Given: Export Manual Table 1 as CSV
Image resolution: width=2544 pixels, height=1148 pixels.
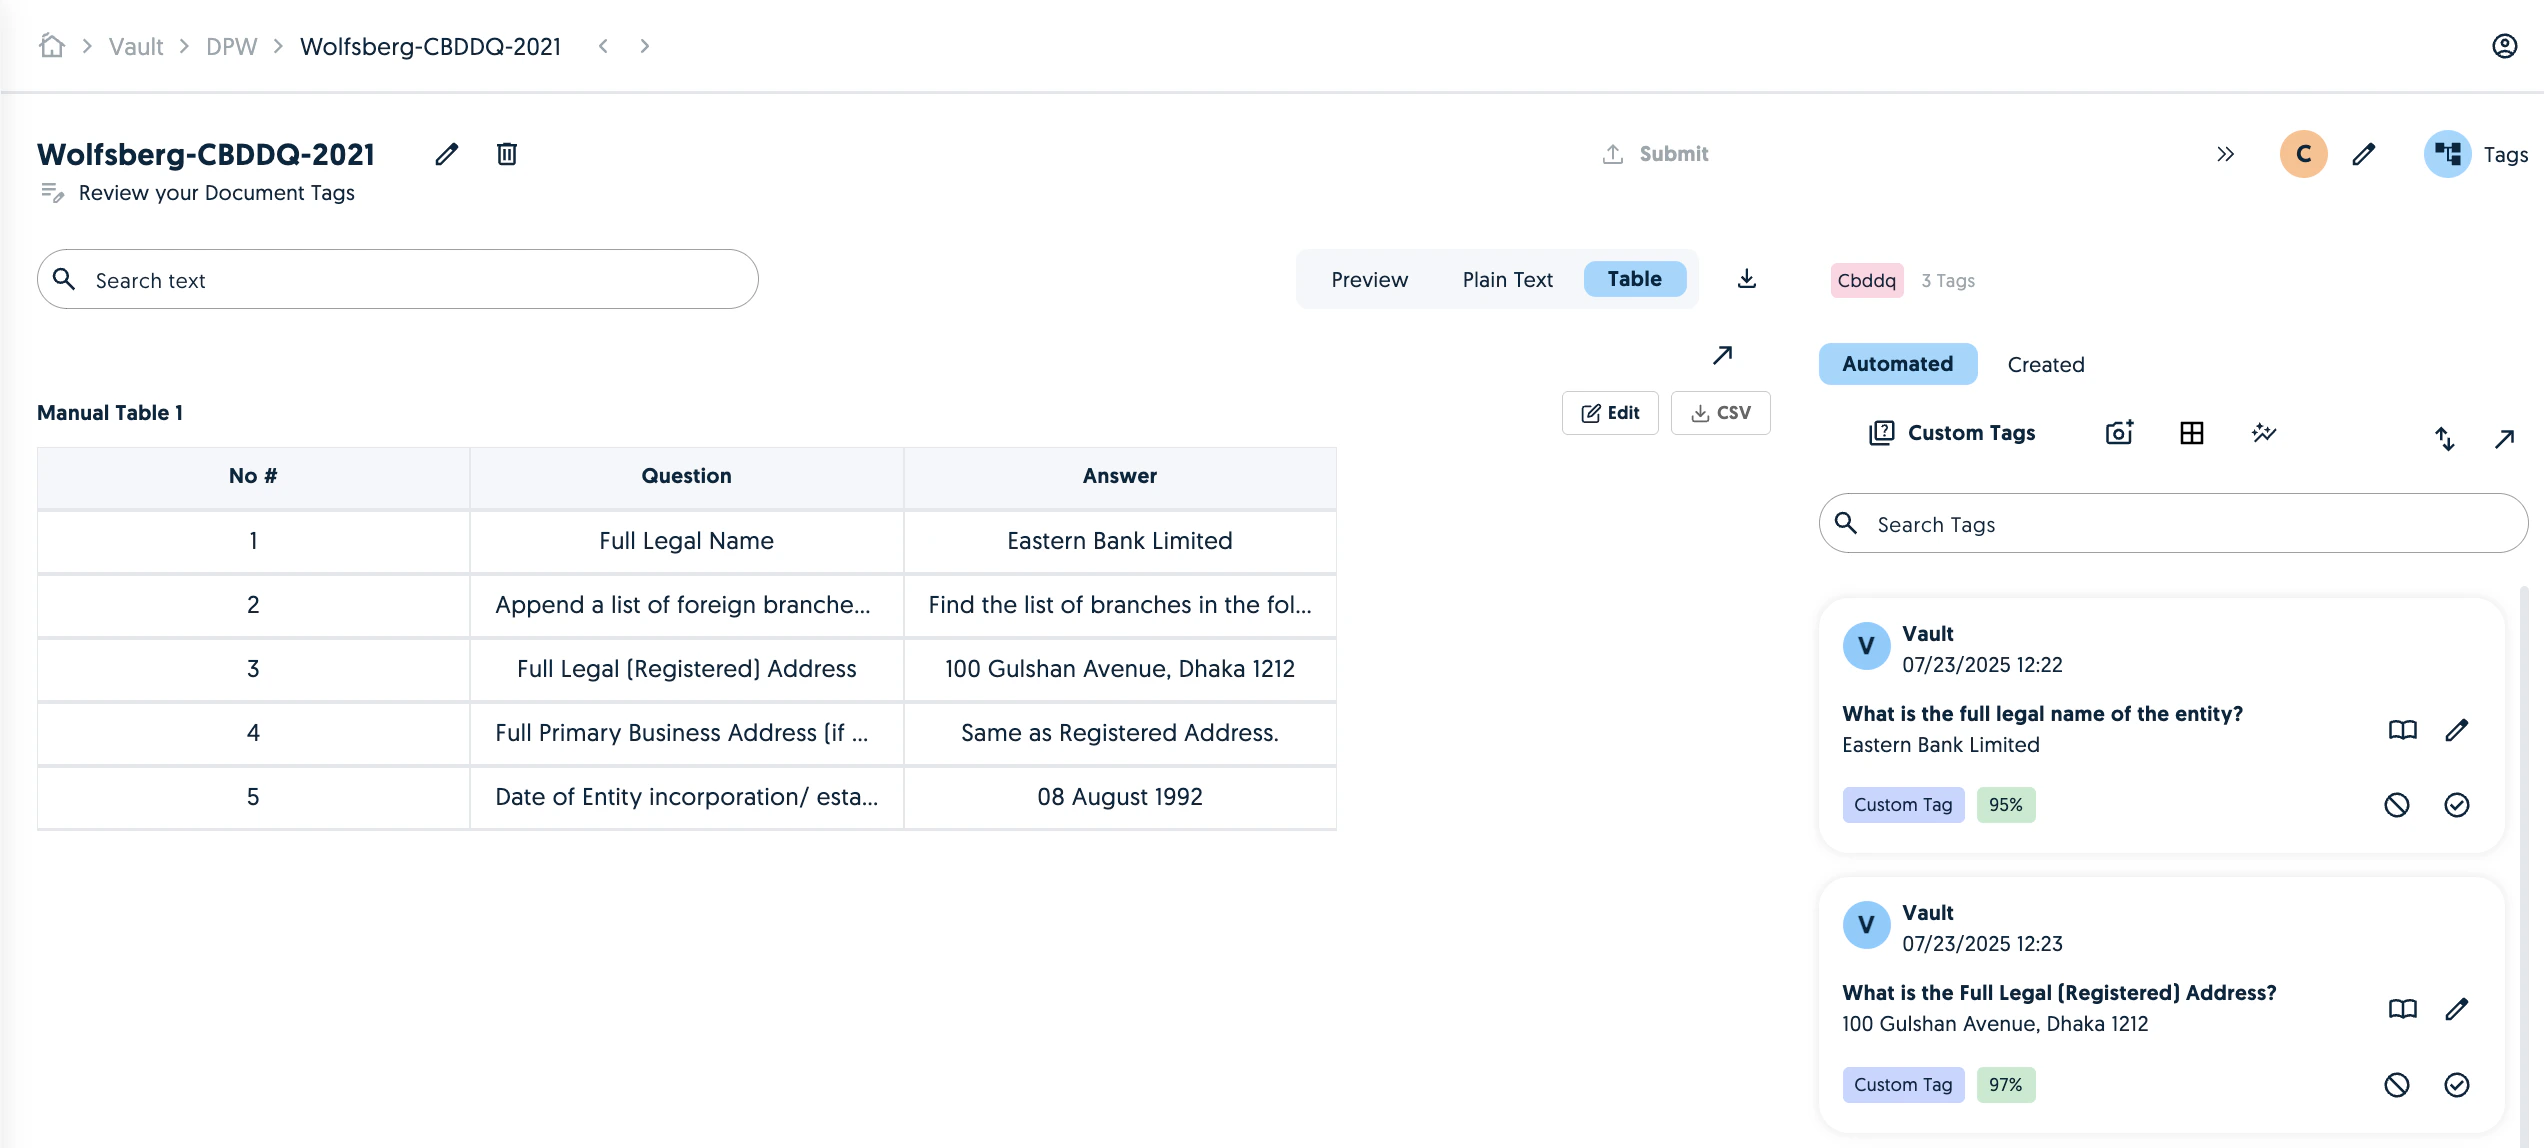Looking at the screenshot, I should tap(1721, 413).
